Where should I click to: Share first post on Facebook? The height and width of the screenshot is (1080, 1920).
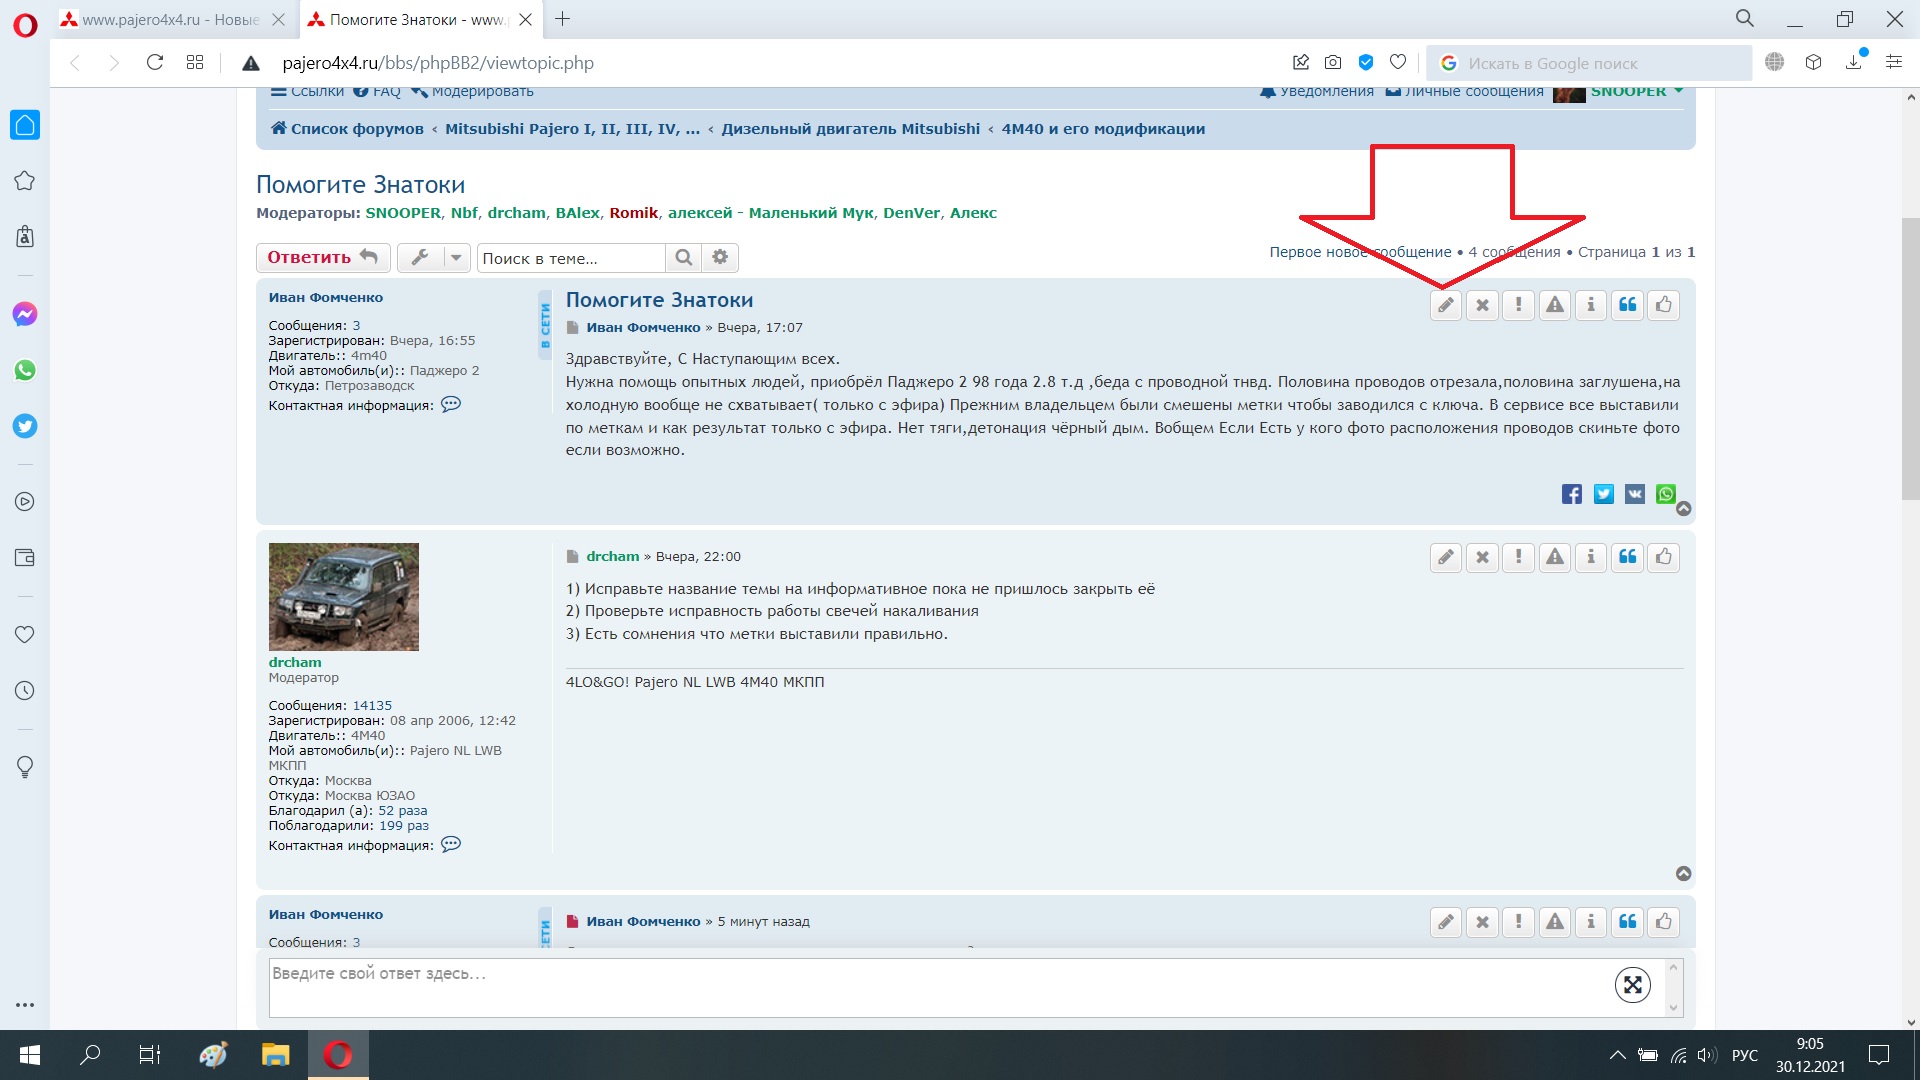tap(1571, 494)
